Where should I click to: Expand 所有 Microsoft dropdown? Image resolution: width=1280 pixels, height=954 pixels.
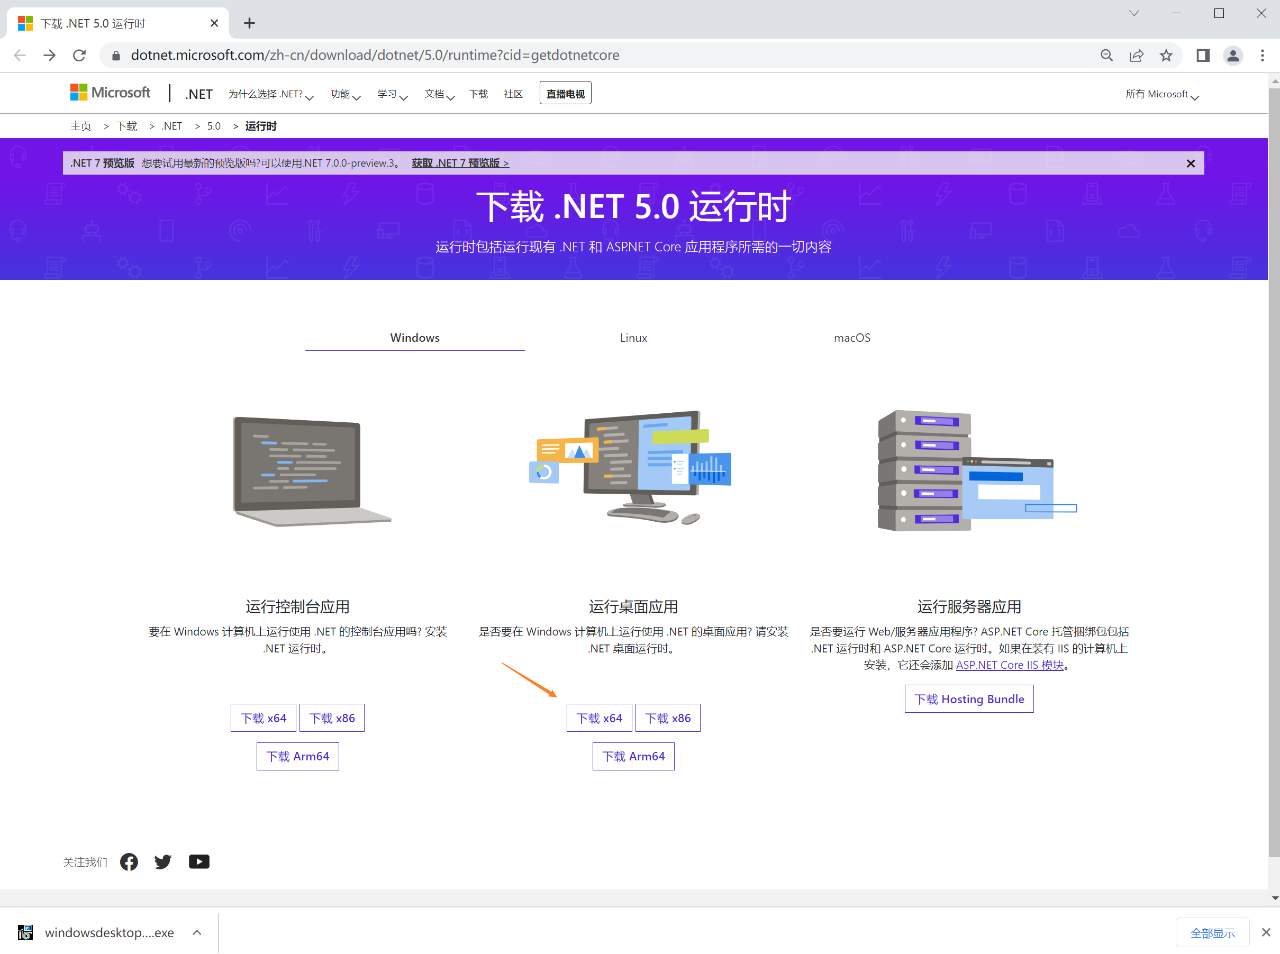point(1162,94)
